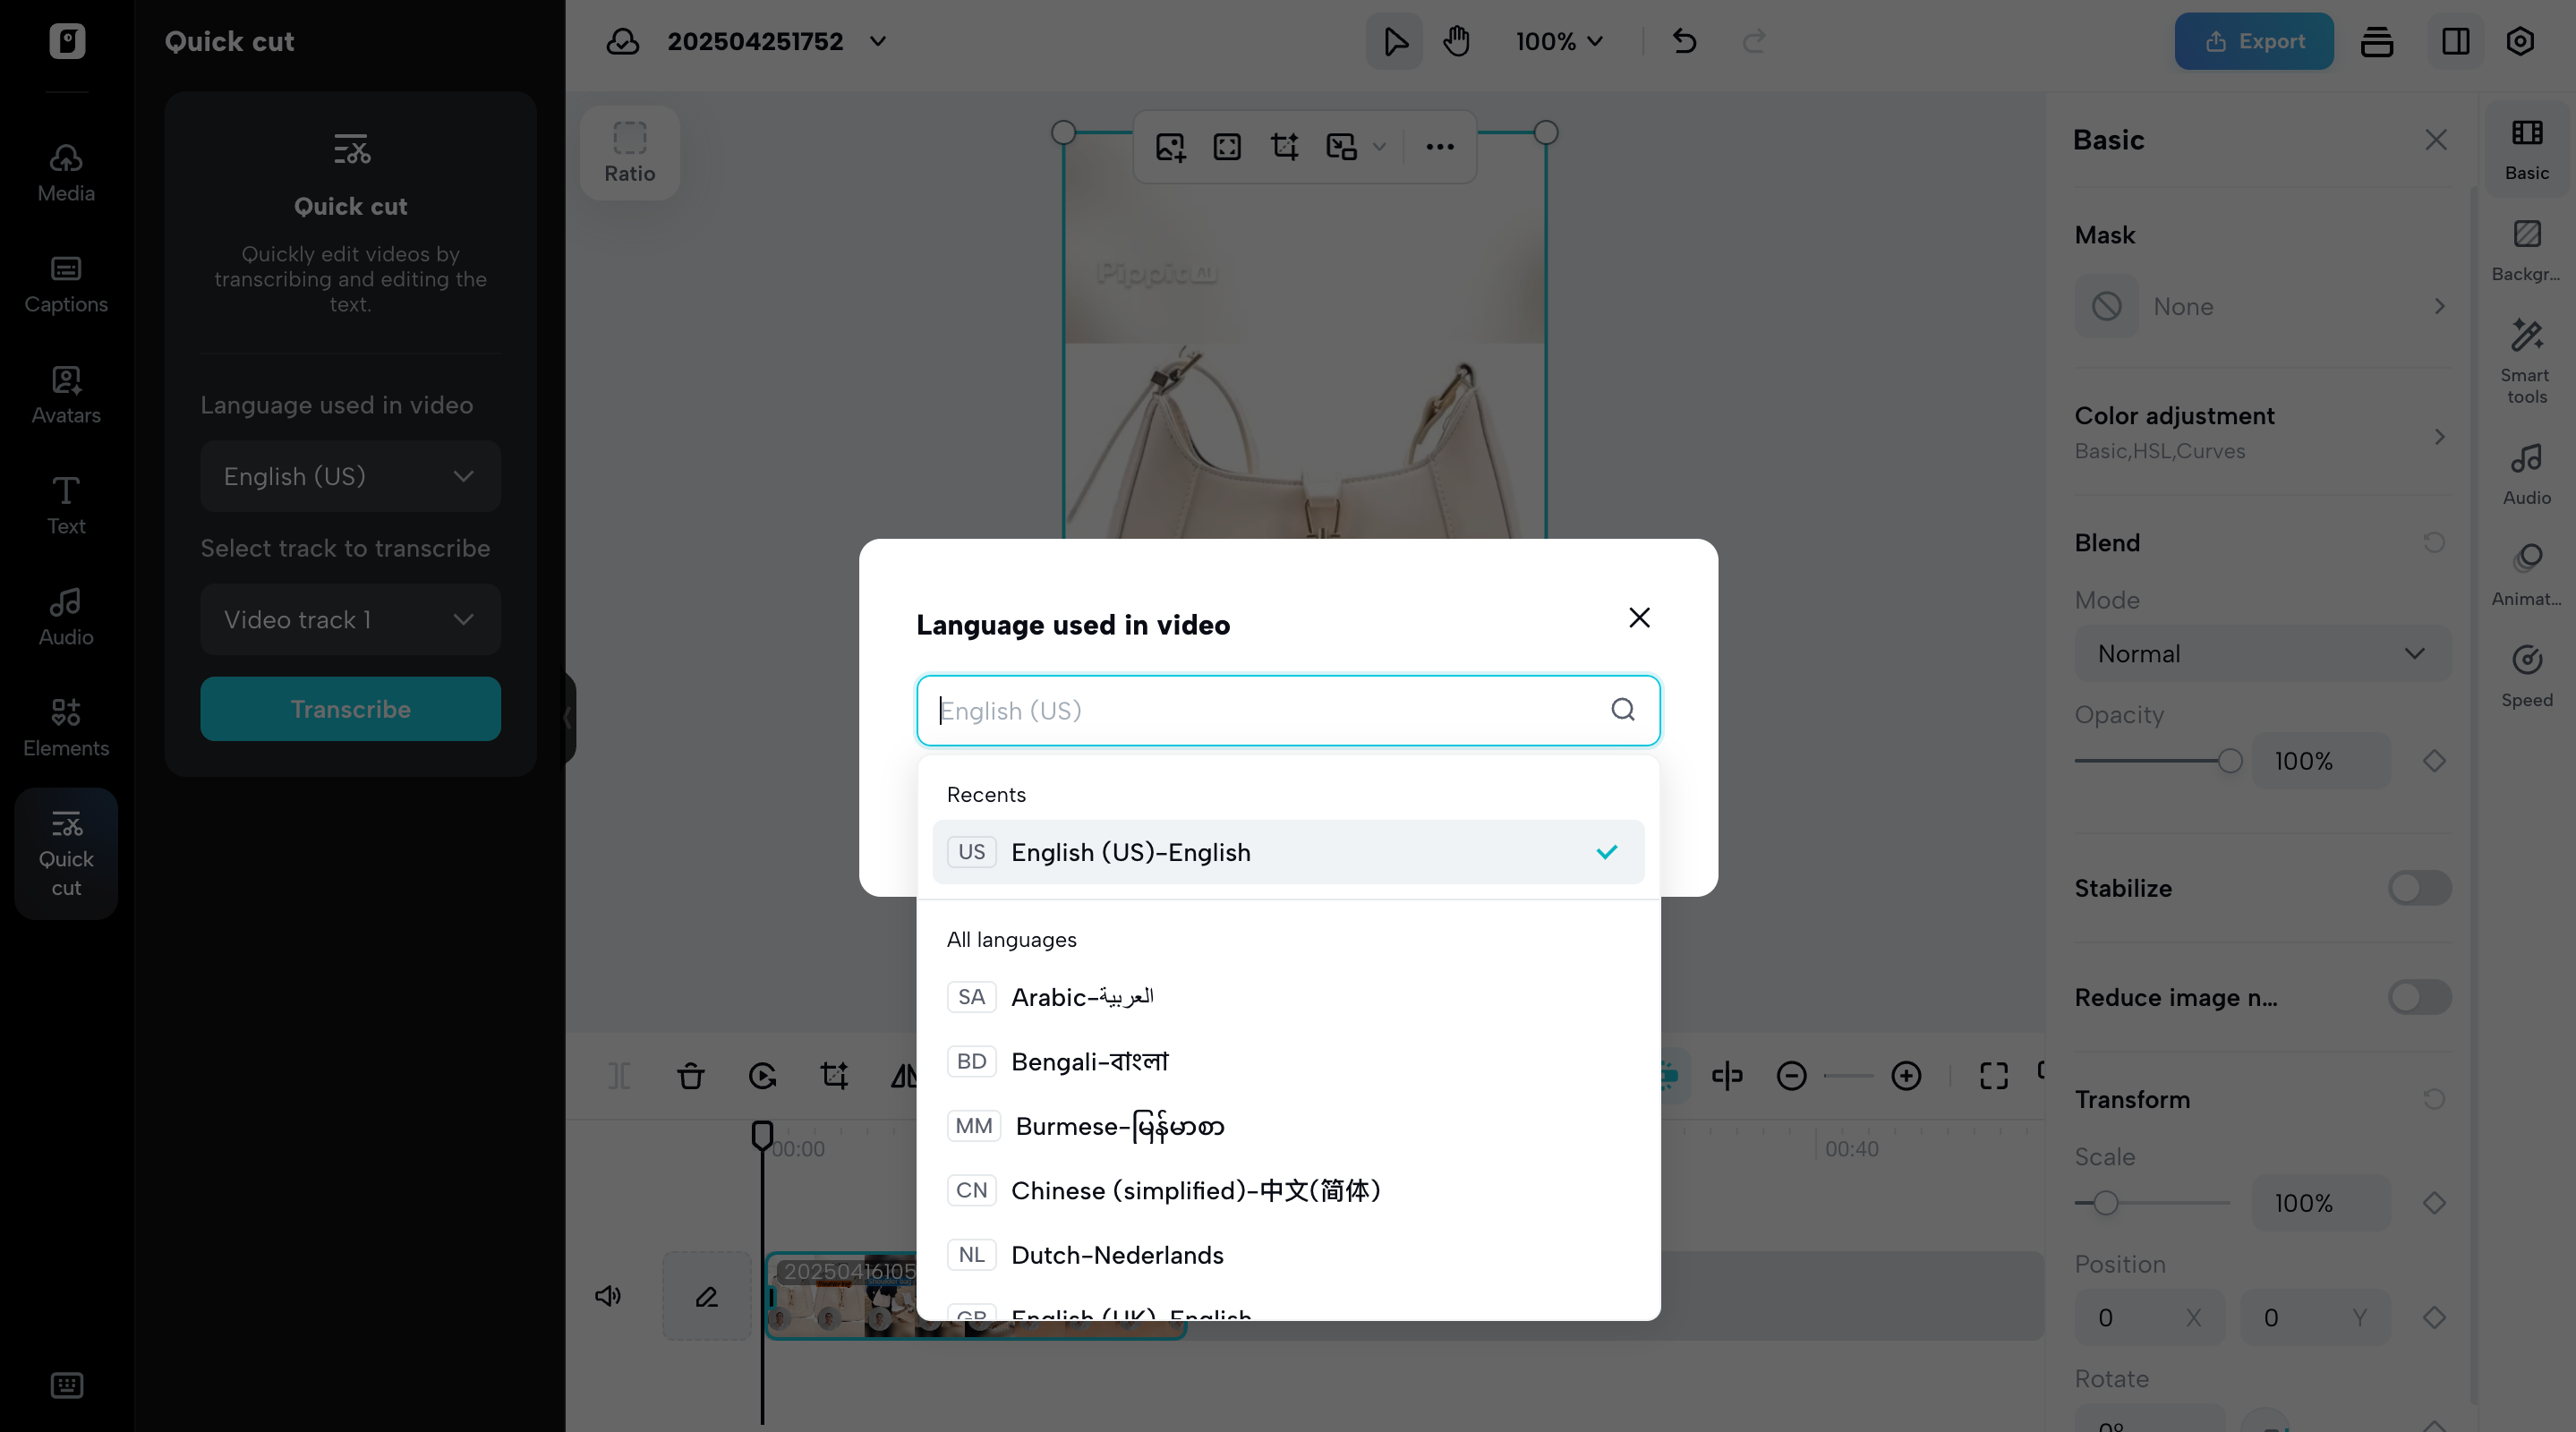Image resolution: width=2576 pixels, height=1432 pixels.
Task: Open the Audio panel in the sidebar
Action: click(64, 615)
